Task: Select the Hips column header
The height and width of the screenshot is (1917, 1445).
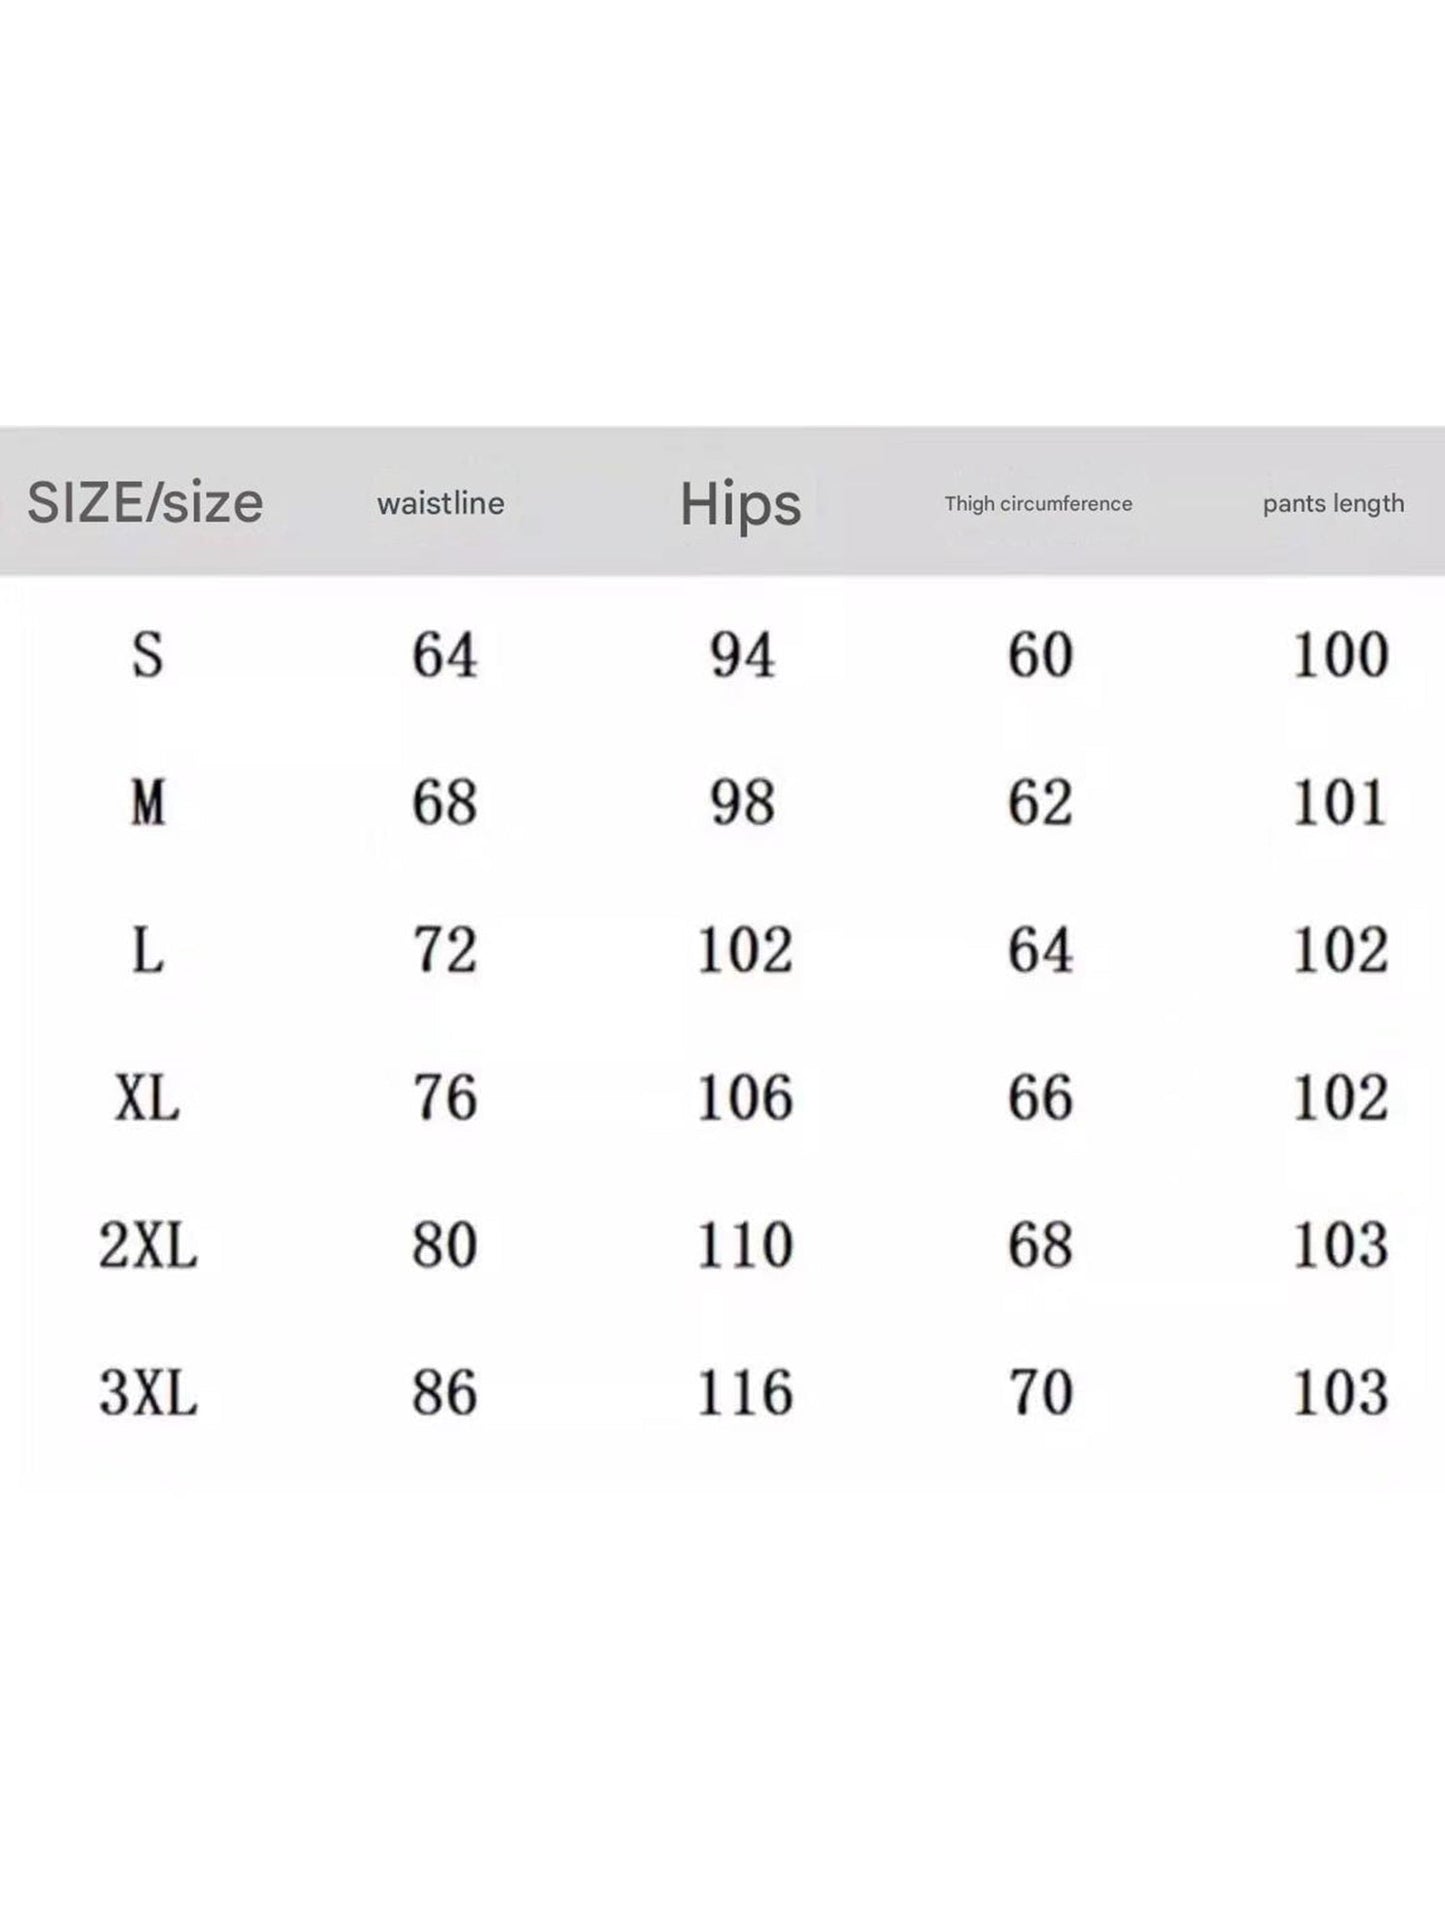Action: point(741,504)
